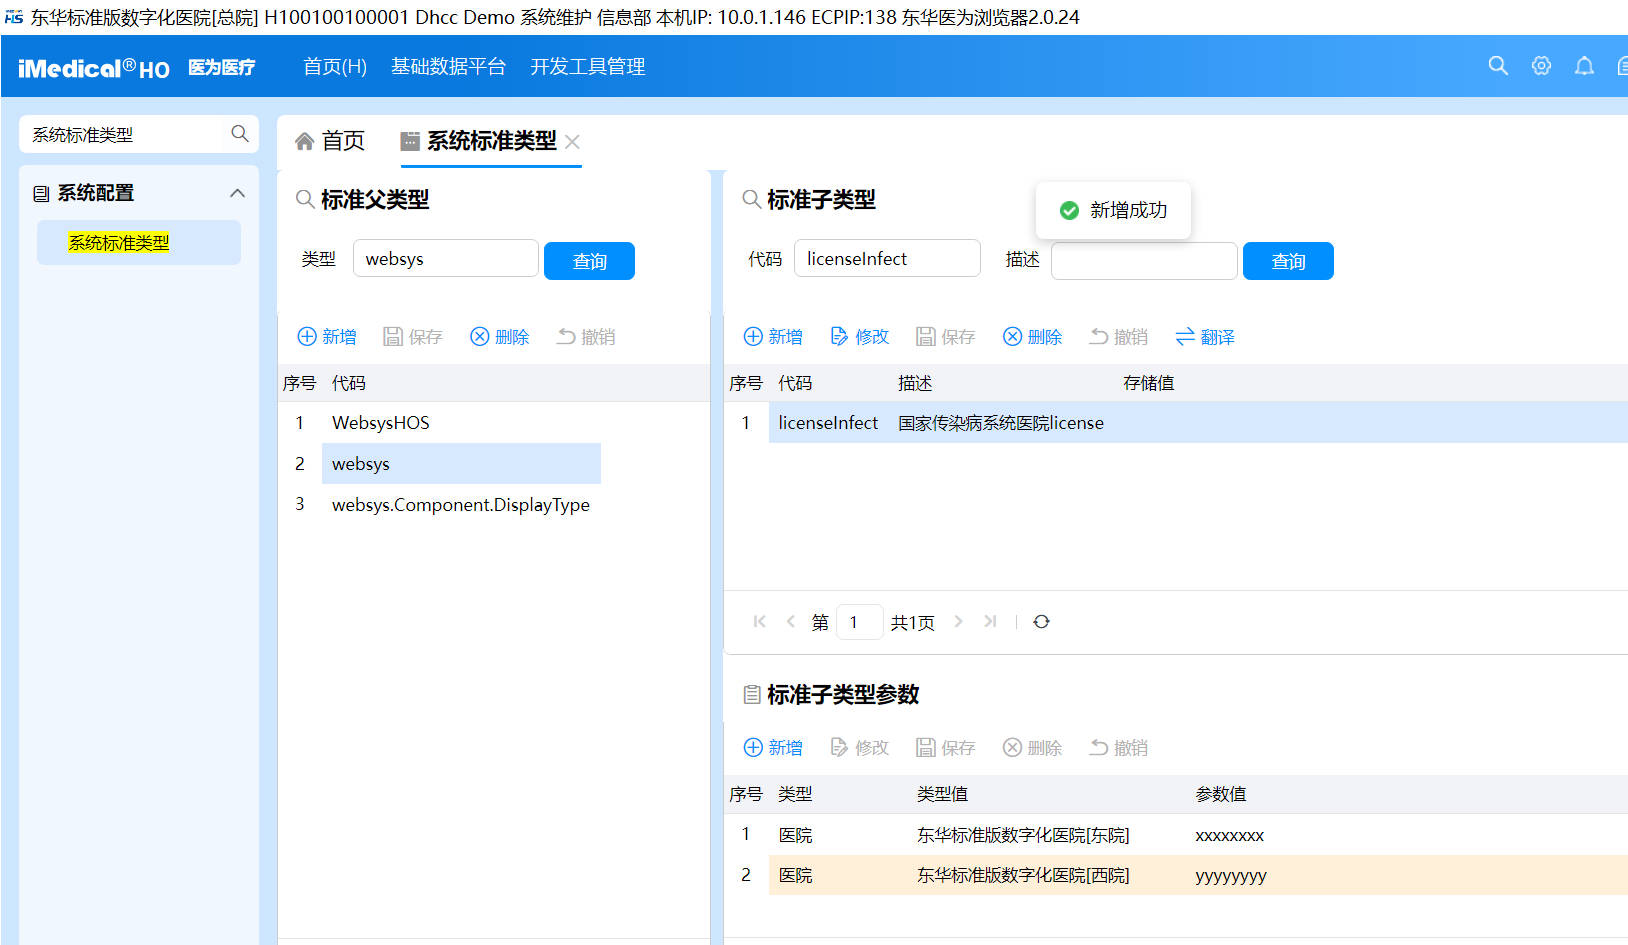Collapse the 系统配置 section chevron
Screen dimensions: 1628x945
(x=237, y=193)
